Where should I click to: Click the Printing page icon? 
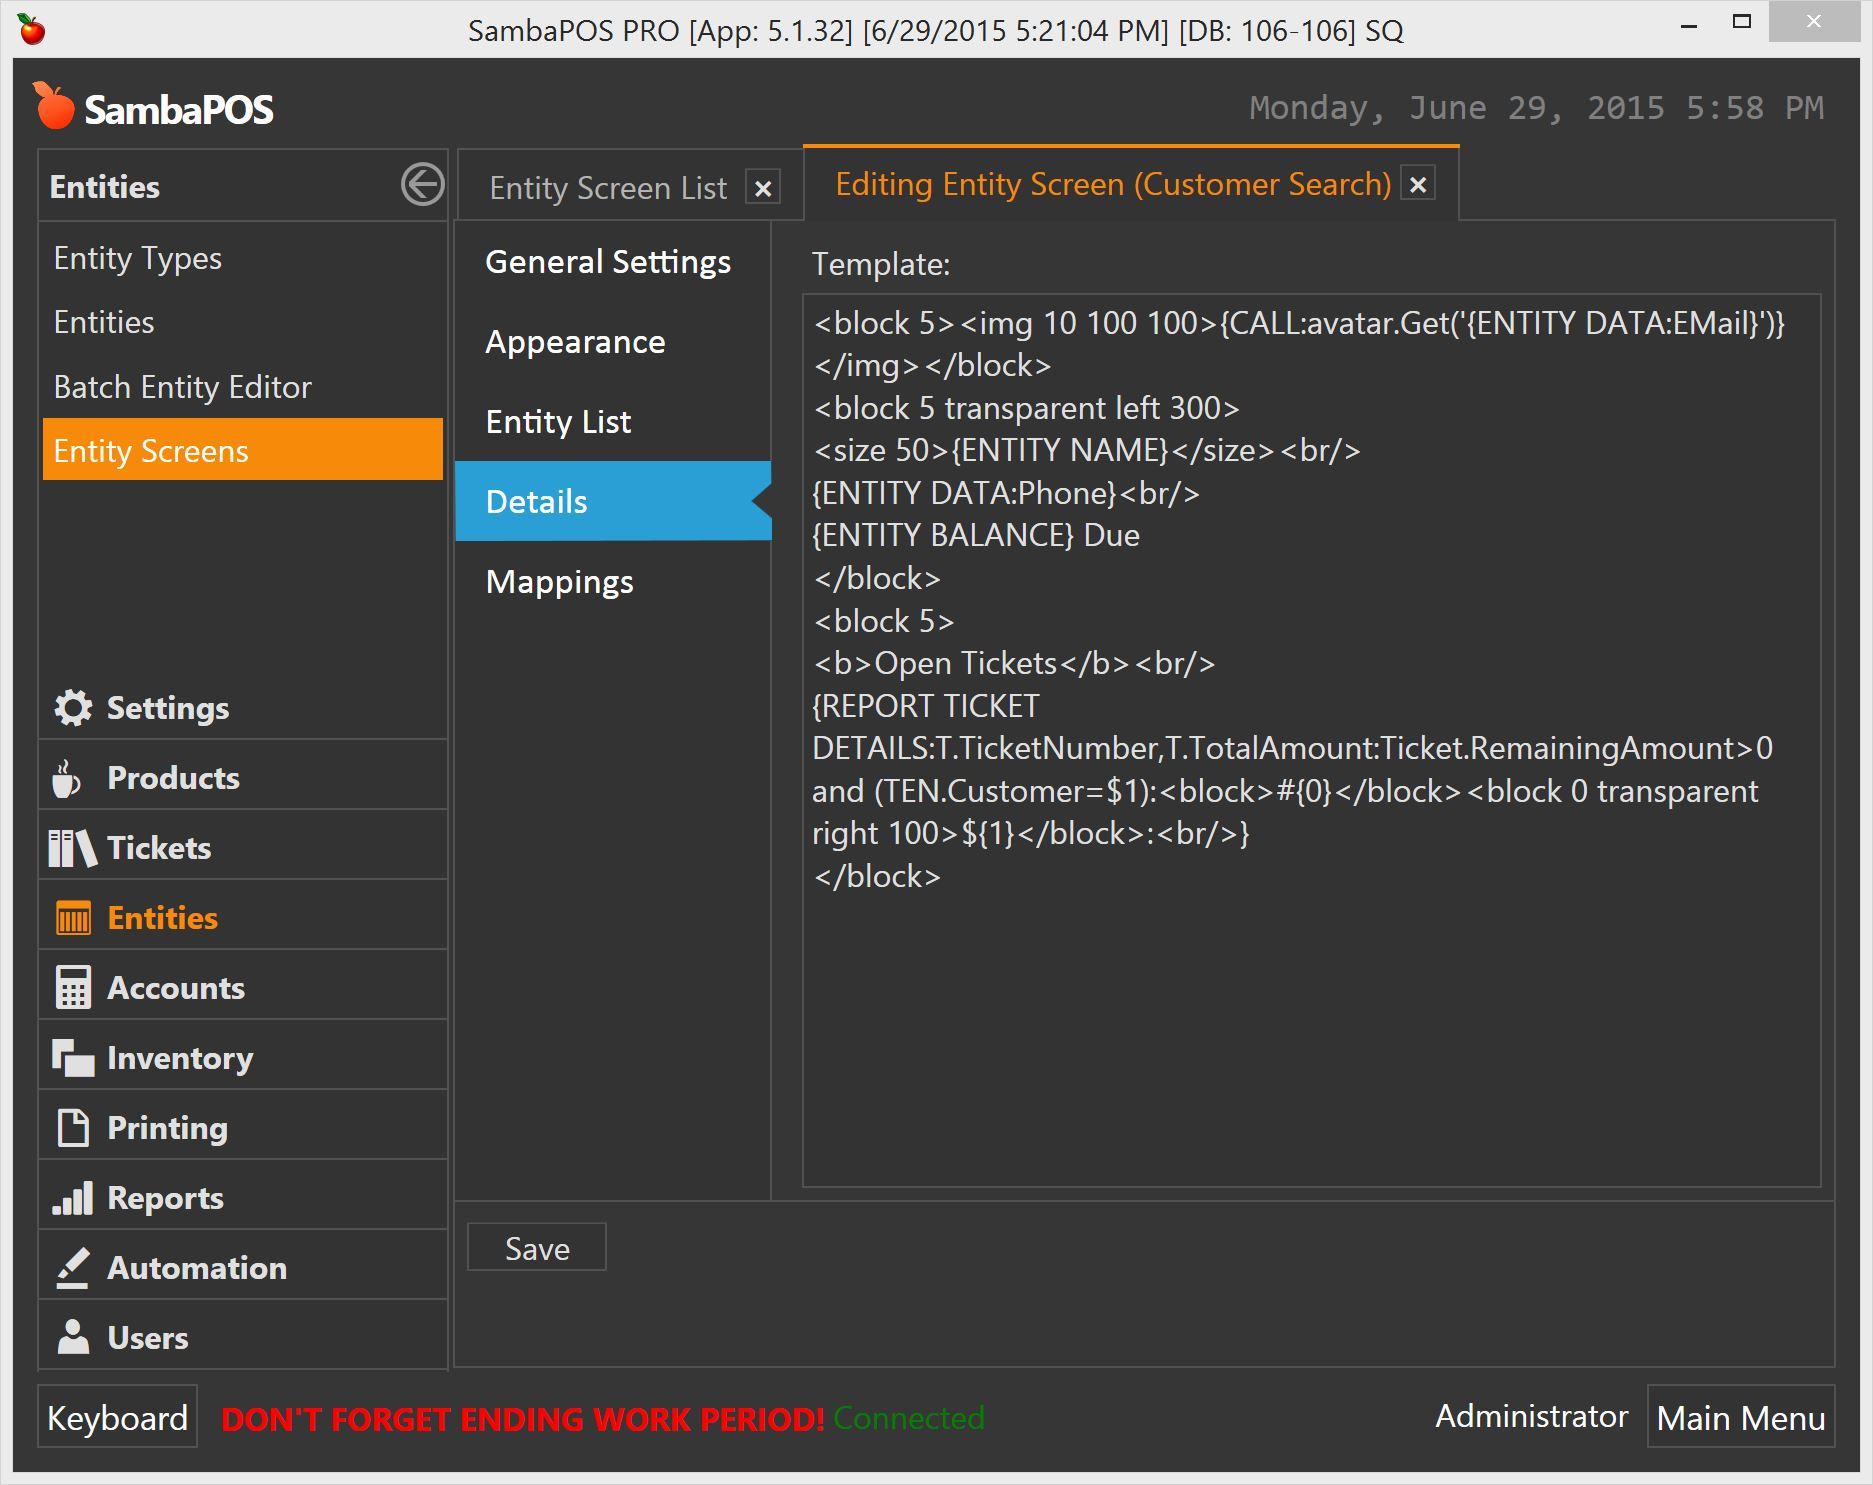73,1128
